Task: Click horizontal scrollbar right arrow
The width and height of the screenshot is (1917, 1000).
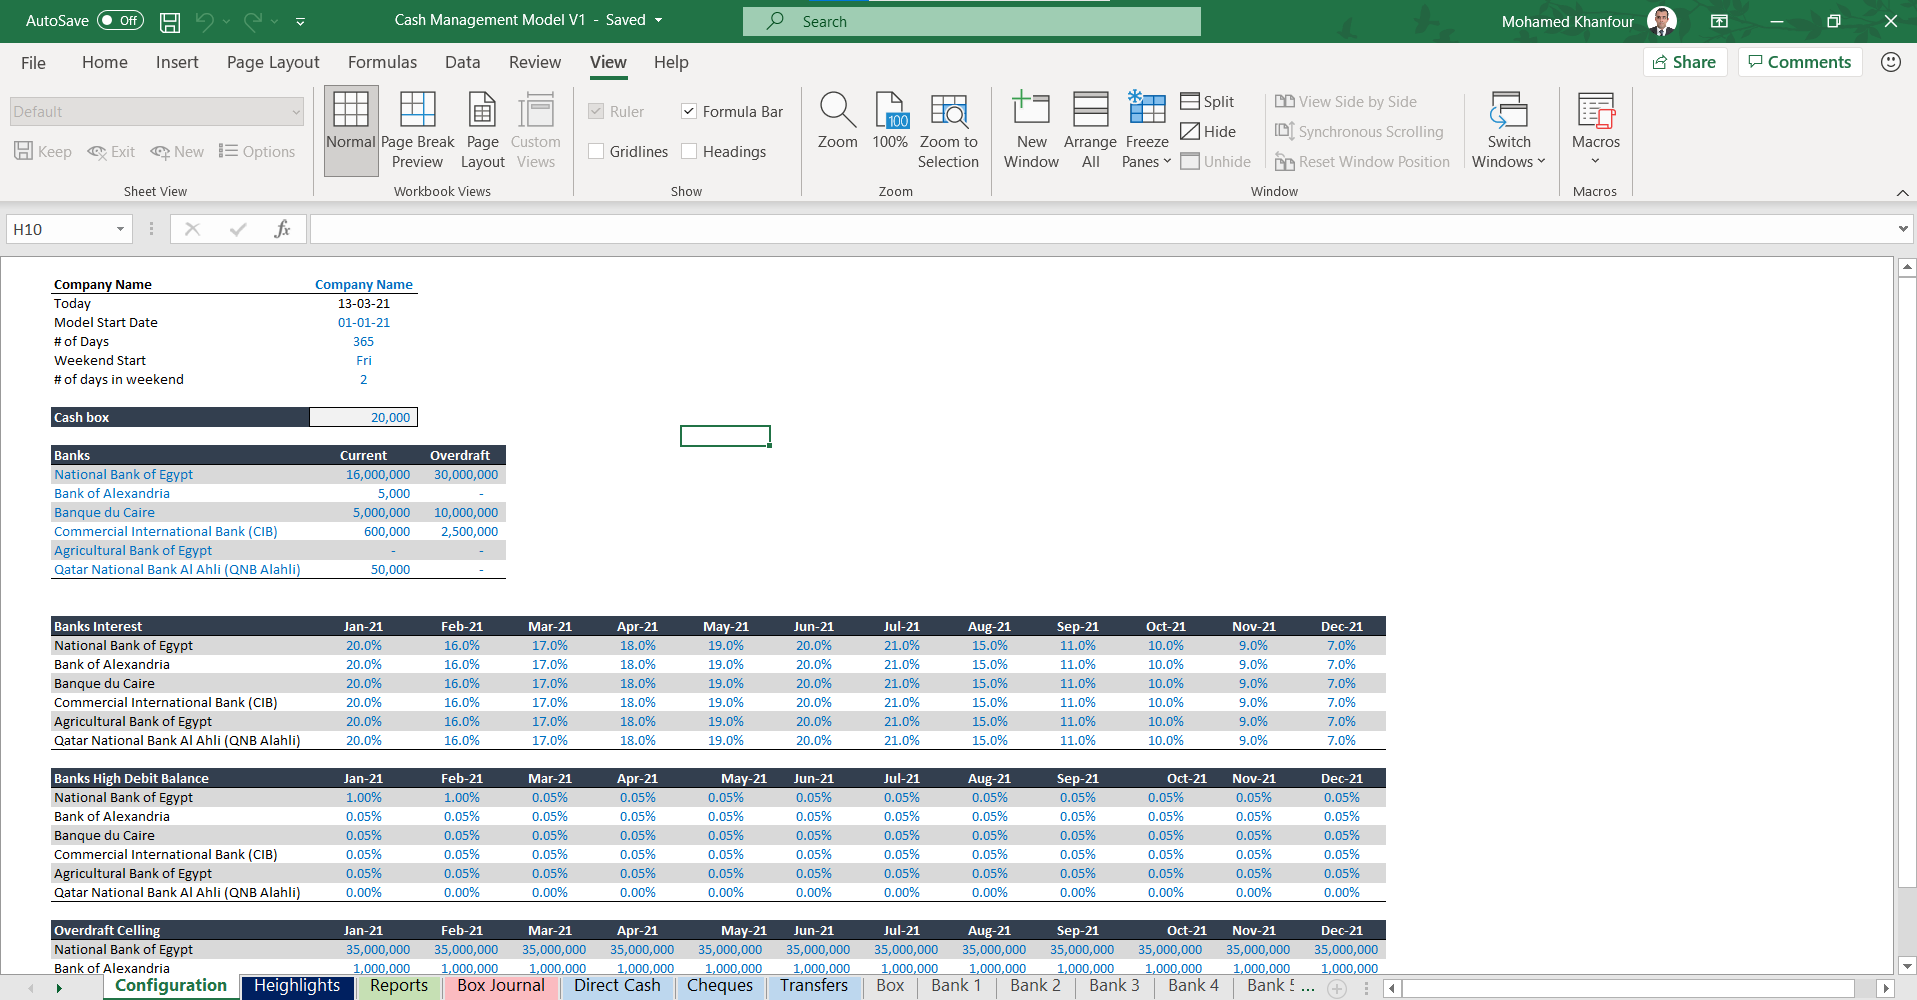Action: click(1885, 988)
